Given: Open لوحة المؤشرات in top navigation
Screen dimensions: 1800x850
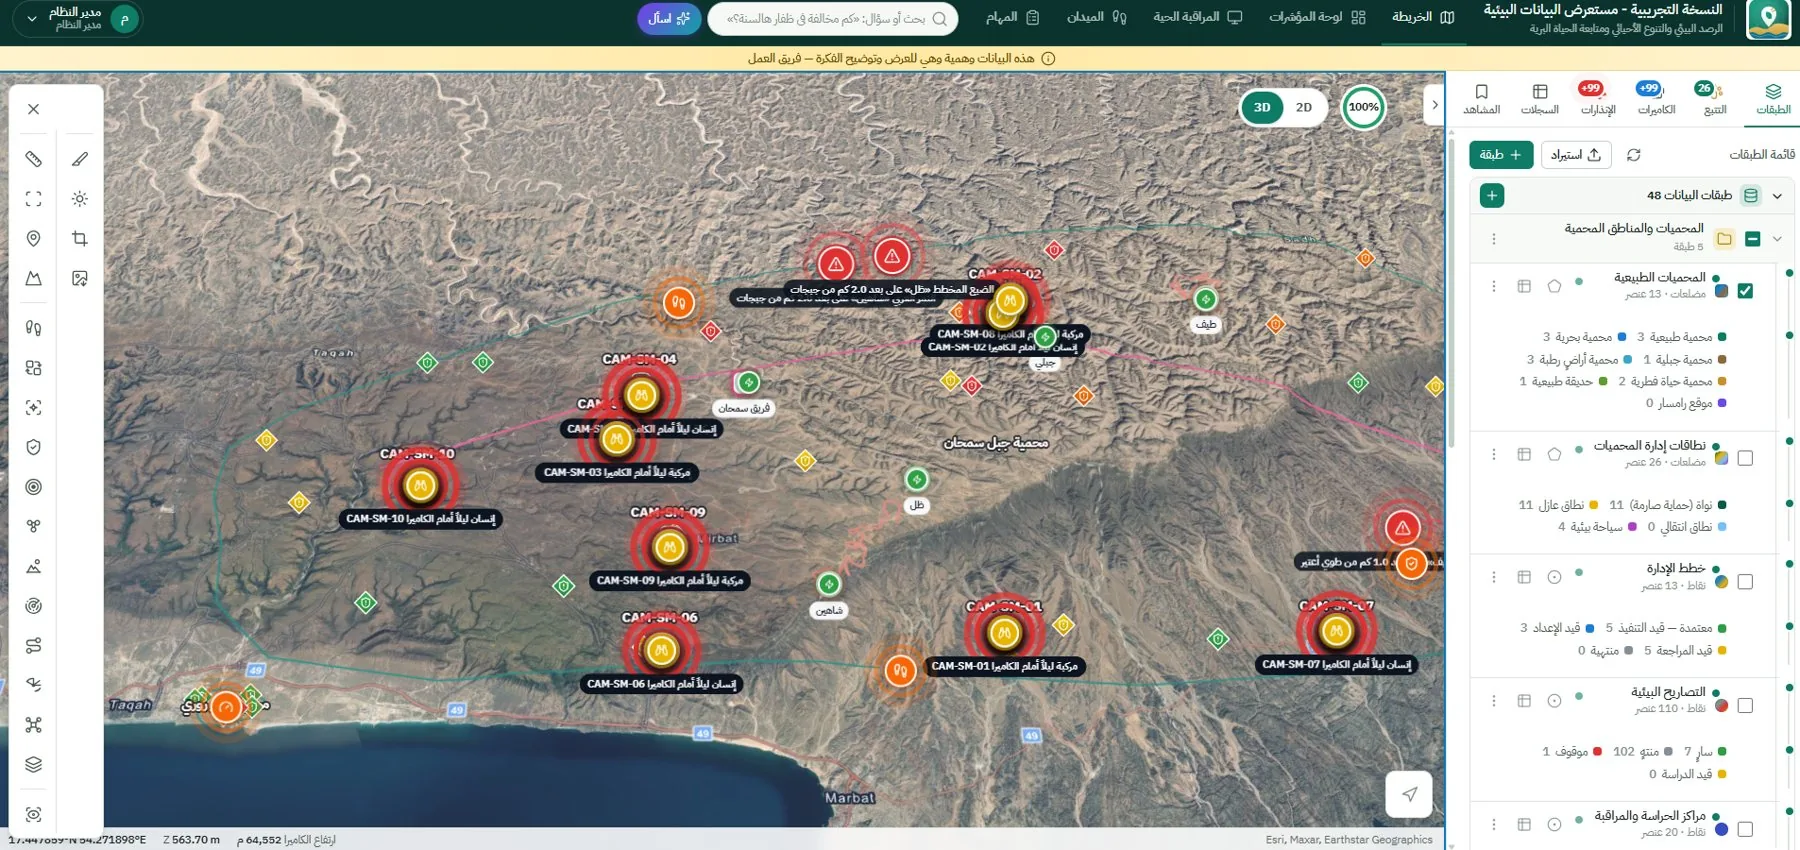Looking at the screenshot, I should [1317, 17].
